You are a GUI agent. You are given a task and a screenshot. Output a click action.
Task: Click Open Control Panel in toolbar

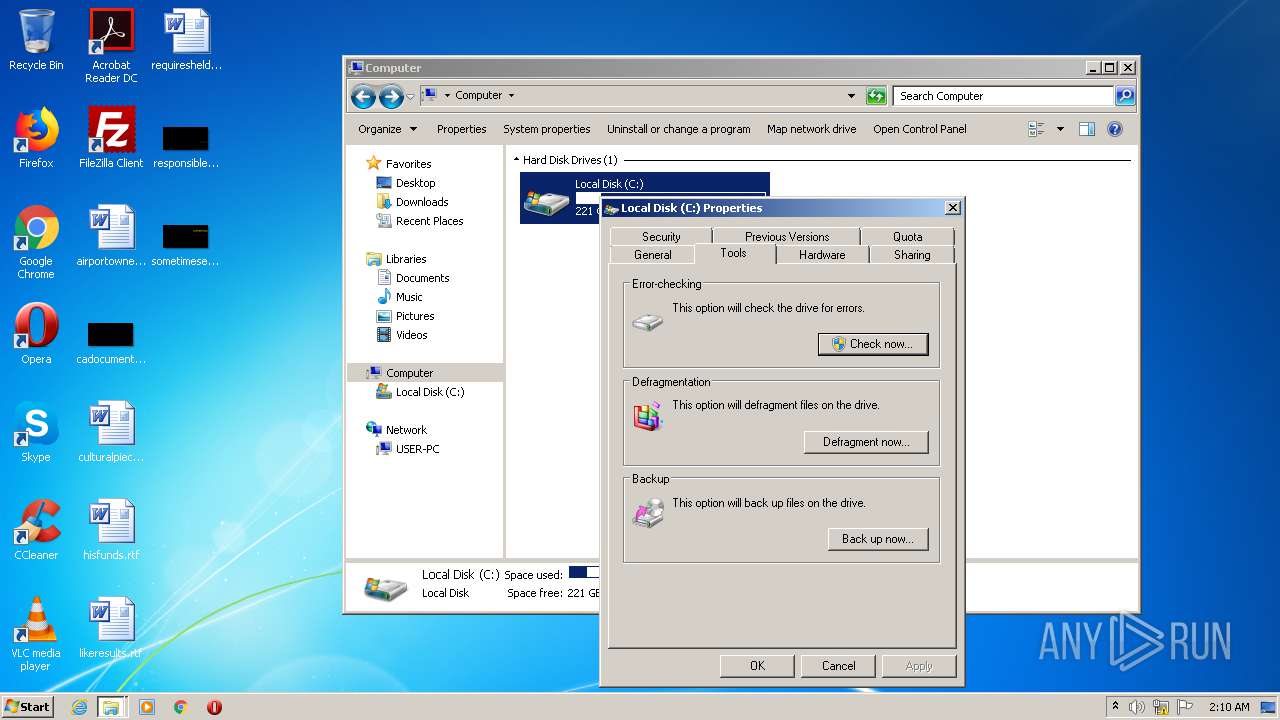920,129
